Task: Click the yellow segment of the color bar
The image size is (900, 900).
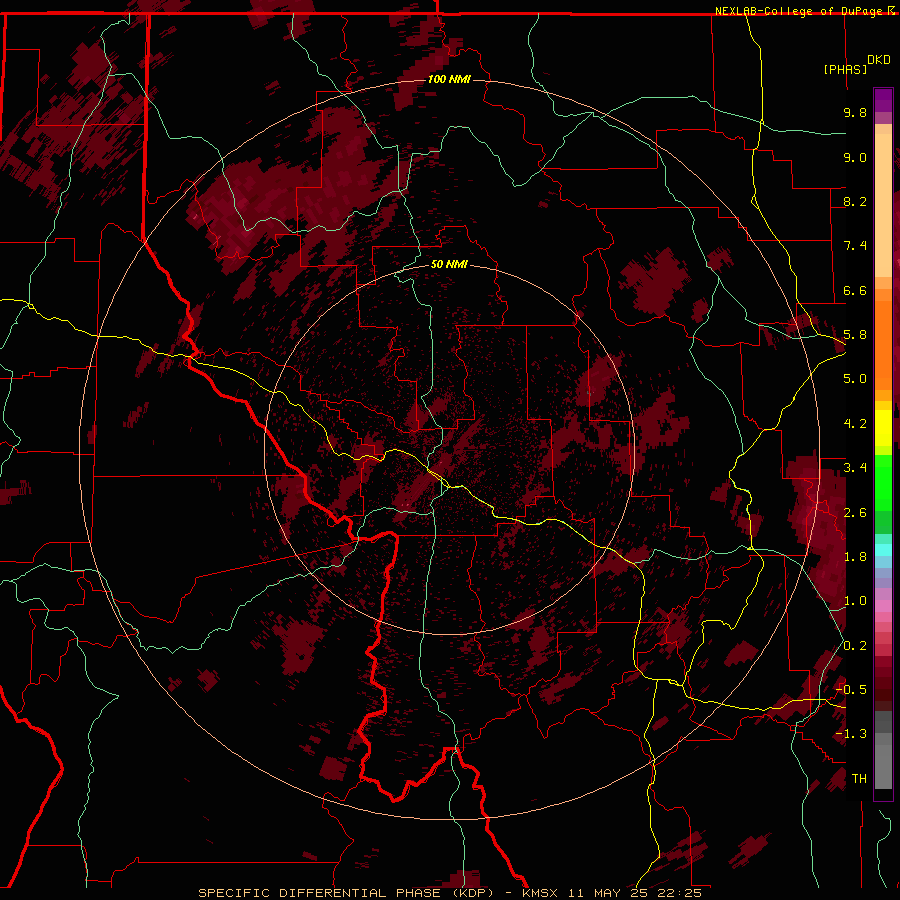Action: [883, 428]
